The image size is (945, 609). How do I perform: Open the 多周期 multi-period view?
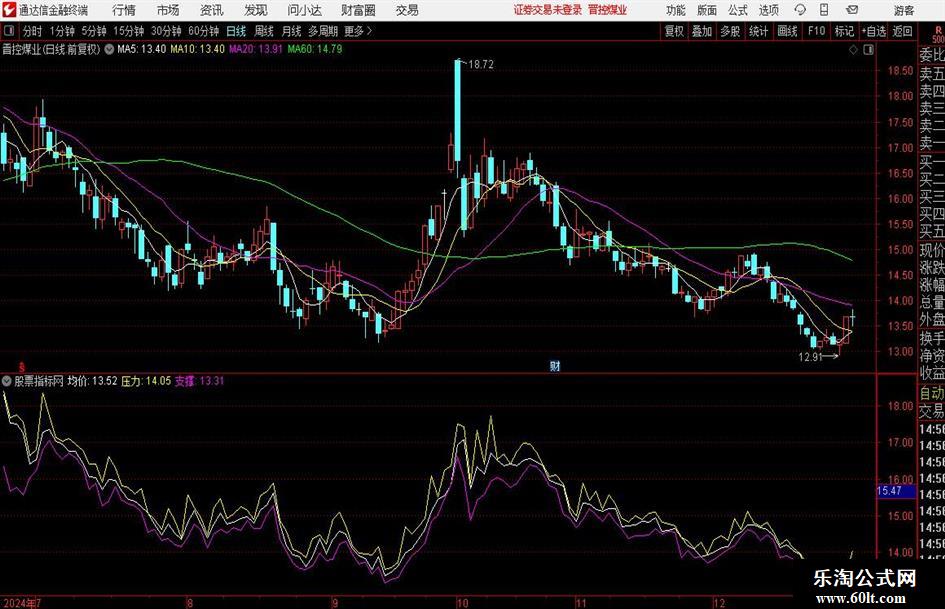click(x=323, y=31)
